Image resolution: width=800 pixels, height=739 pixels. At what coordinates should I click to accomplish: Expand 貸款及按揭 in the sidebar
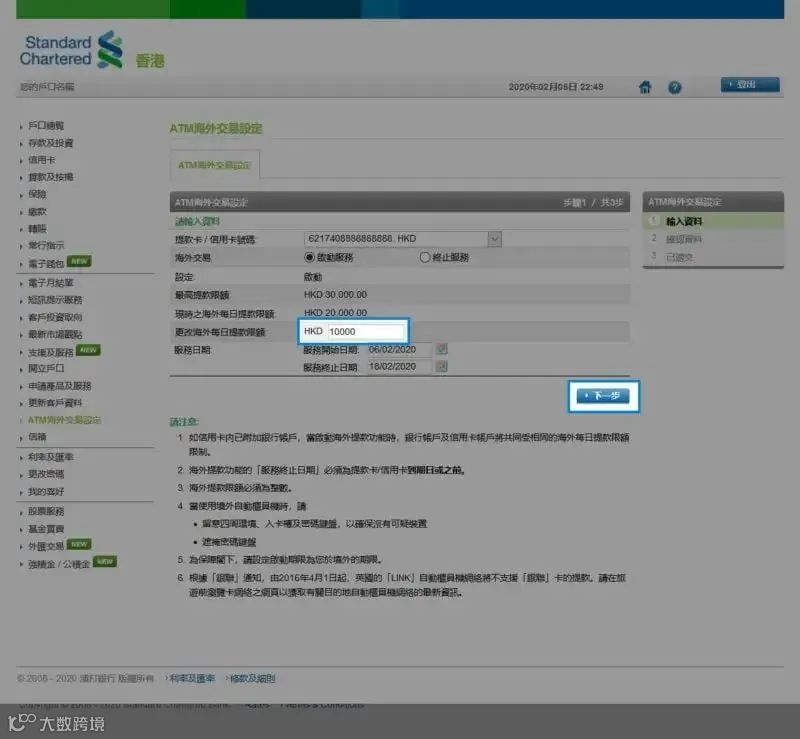pyautogui.click(x=51, y=177)
